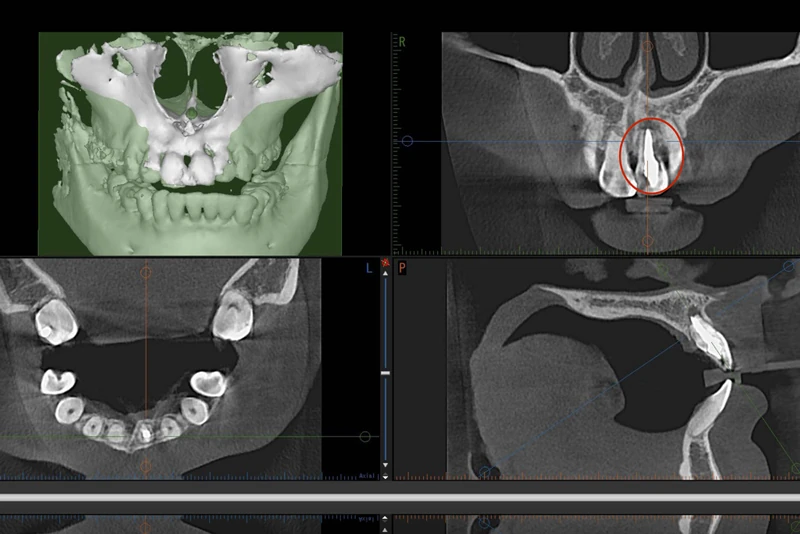Screen dimensions: 800x534
Task: Click the red icon above the axial slice slider
Action: [x=385, y=263]
